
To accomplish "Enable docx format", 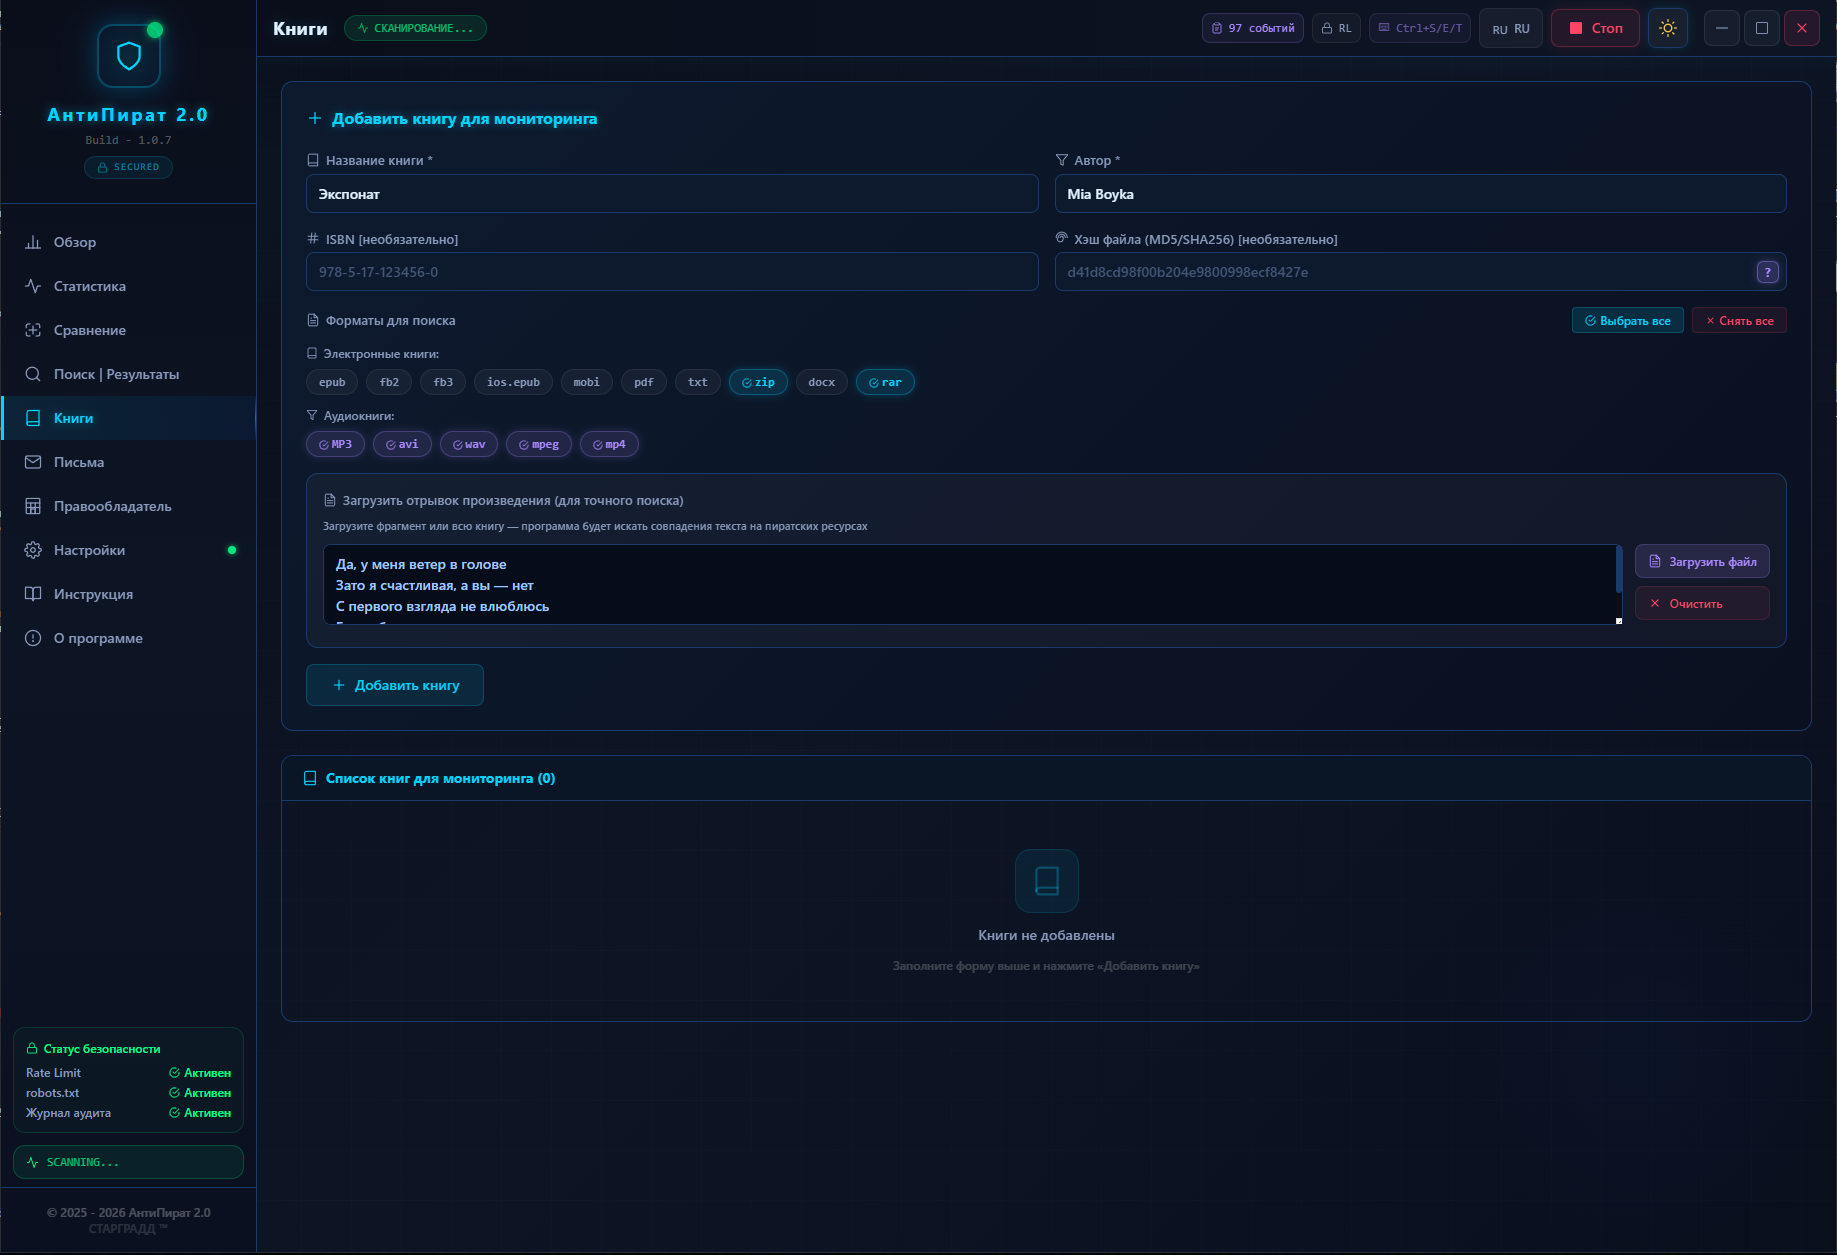I will pos(822,382).
